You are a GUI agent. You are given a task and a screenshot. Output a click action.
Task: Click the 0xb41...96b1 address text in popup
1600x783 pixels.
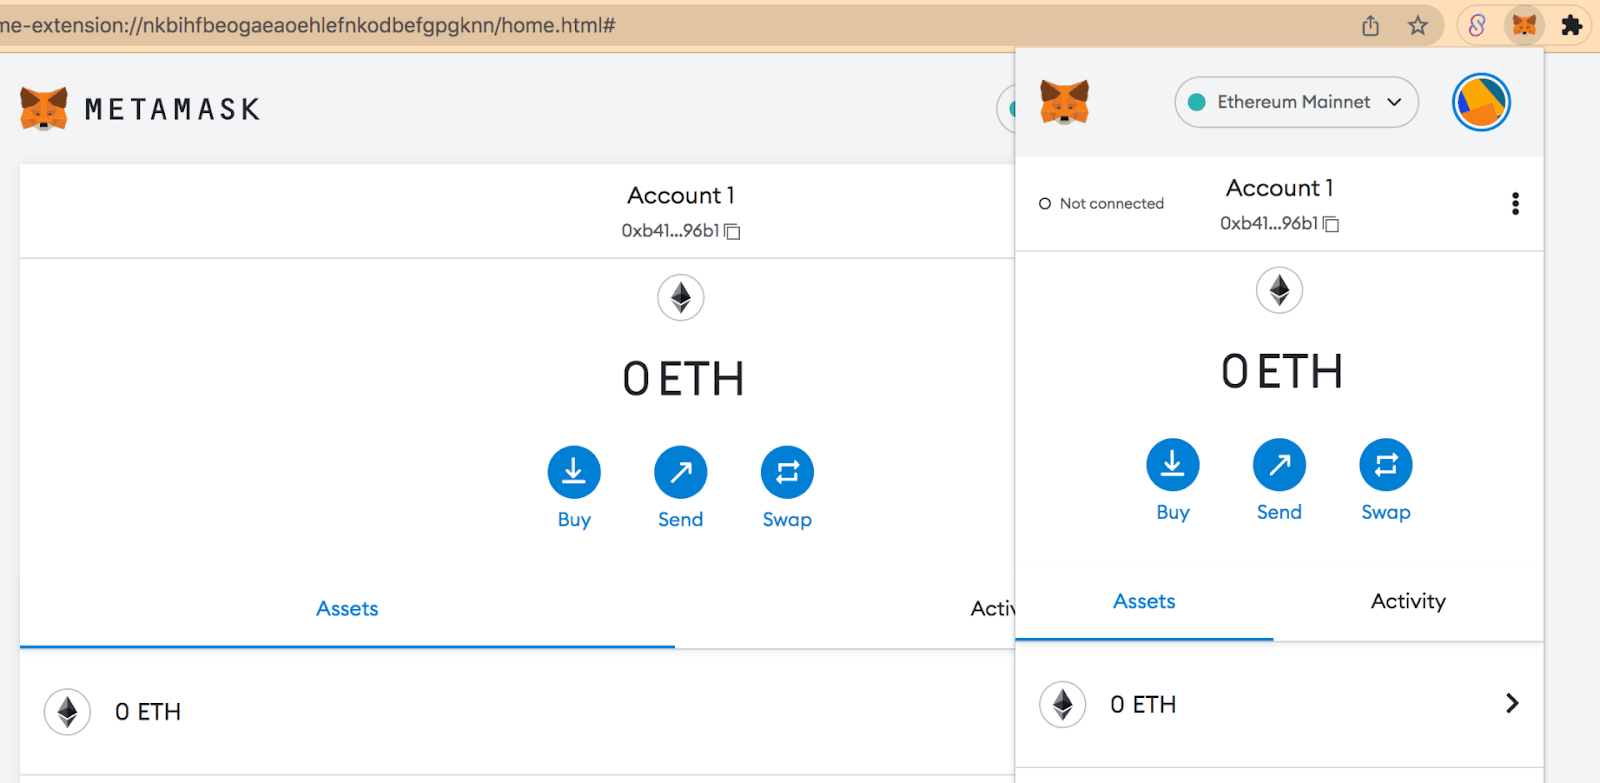(x=1269, y=224)
